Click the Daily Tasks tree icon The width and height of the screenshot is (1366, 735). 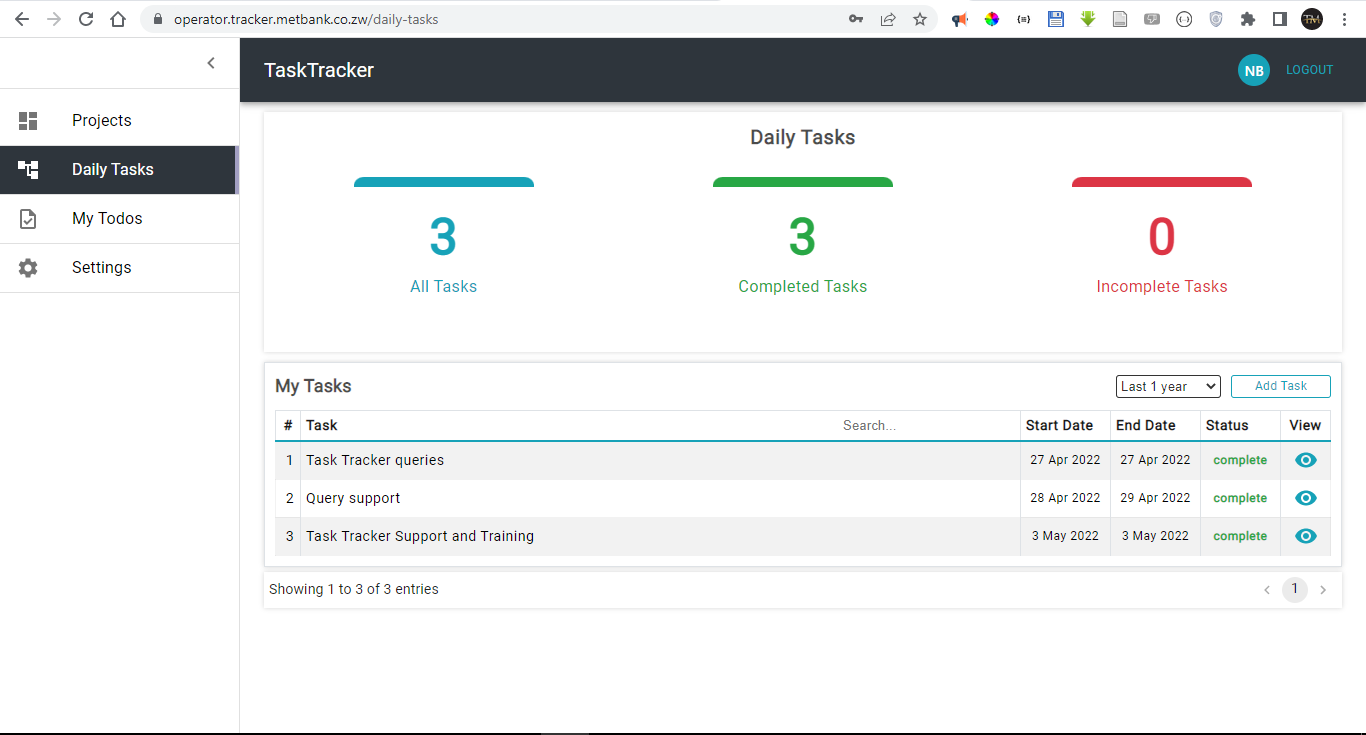pyautogui.click(x=28, y=170)
